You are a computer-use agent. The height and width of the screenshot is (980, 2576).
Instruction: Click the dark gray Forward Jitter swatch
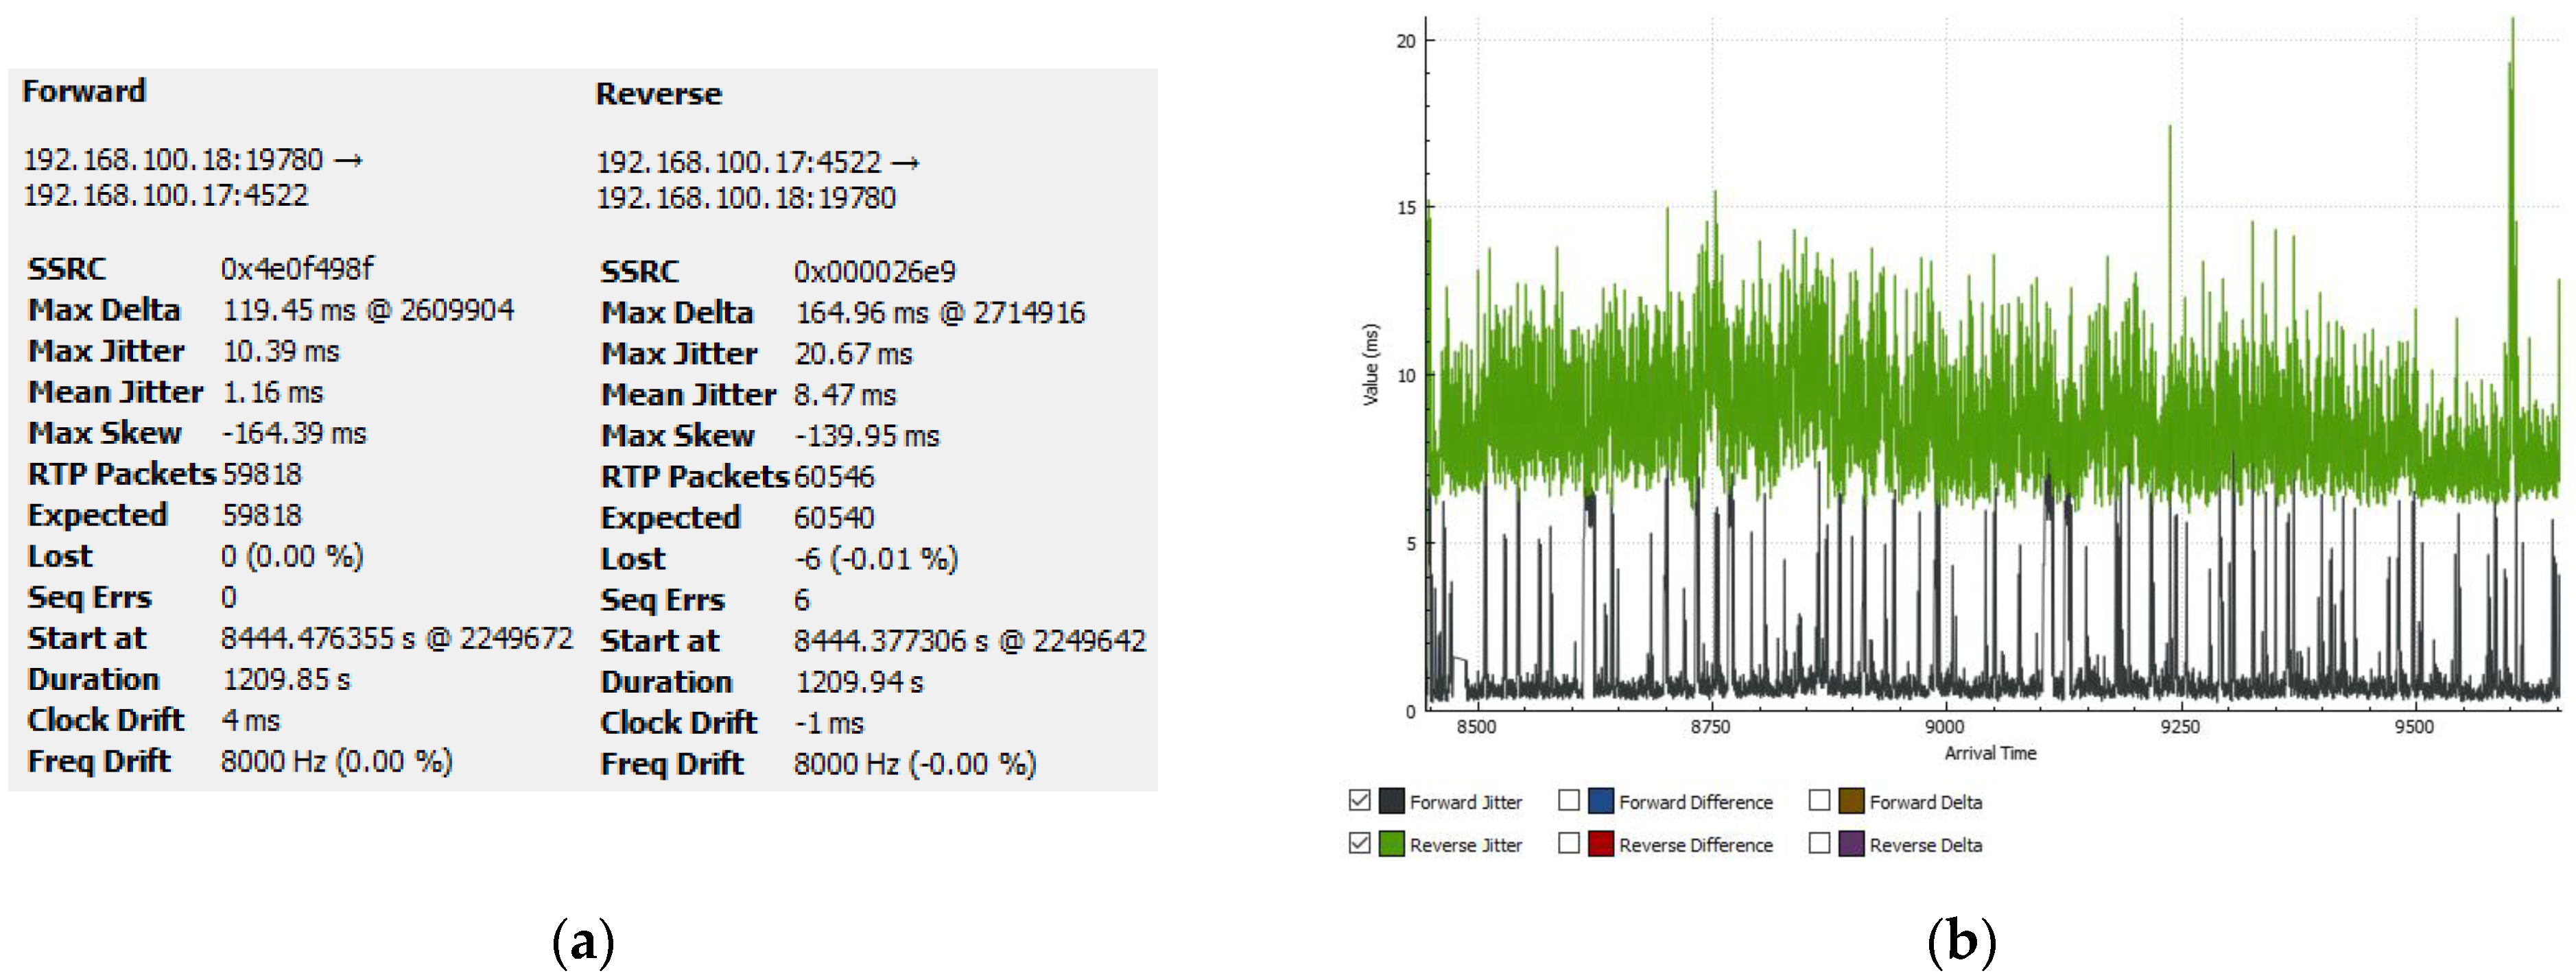1391,800
